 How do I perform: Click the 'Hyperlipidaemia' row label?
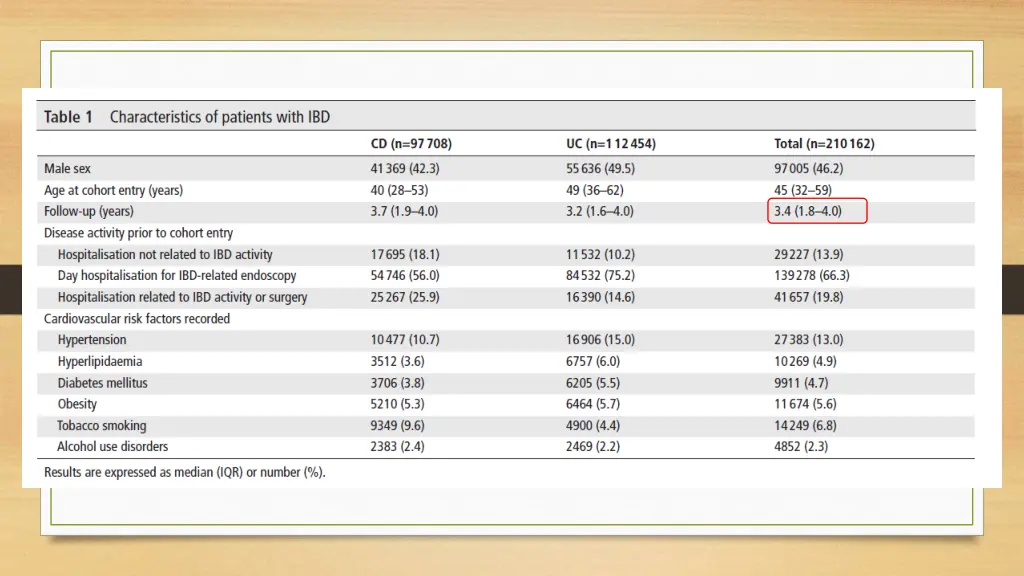coord(100,361)
